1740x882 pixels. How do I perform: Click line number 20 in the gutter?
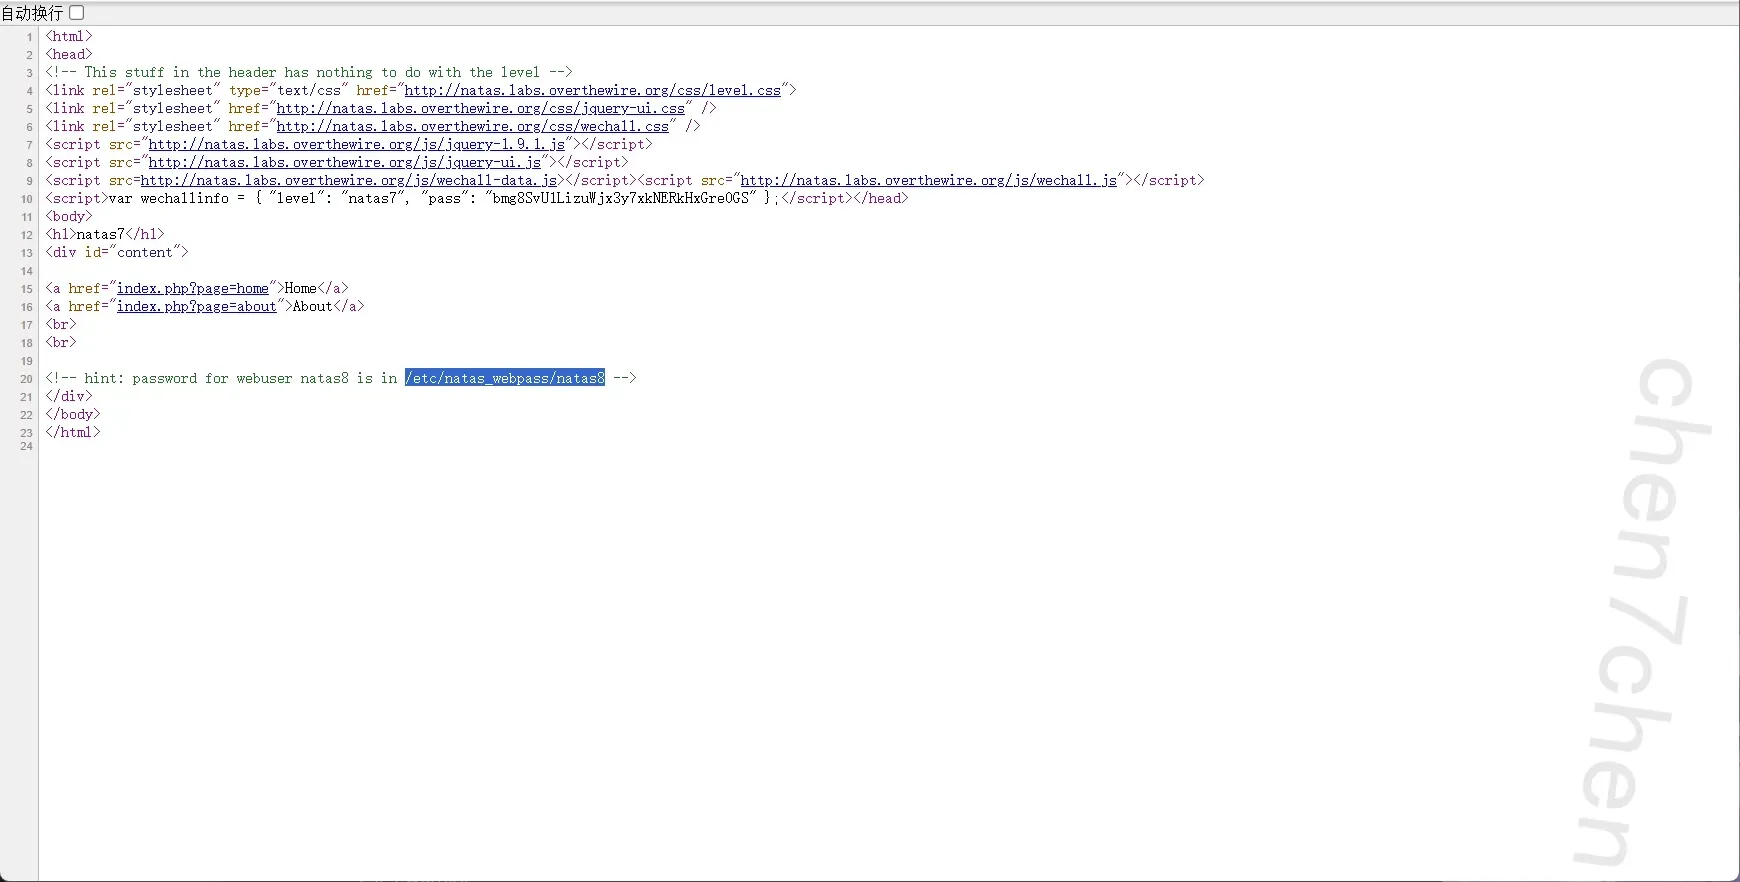(x=26, y=379)
